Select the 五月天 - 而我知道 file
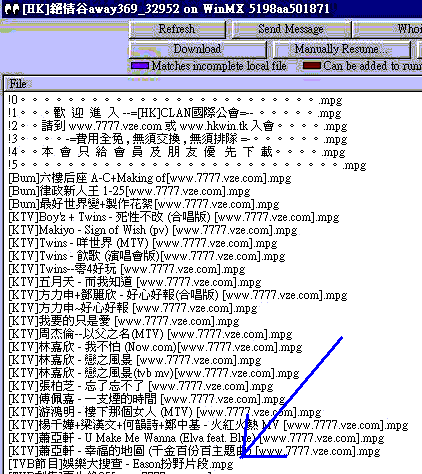This screenshot has width=422, height=474. coord(135,282)
